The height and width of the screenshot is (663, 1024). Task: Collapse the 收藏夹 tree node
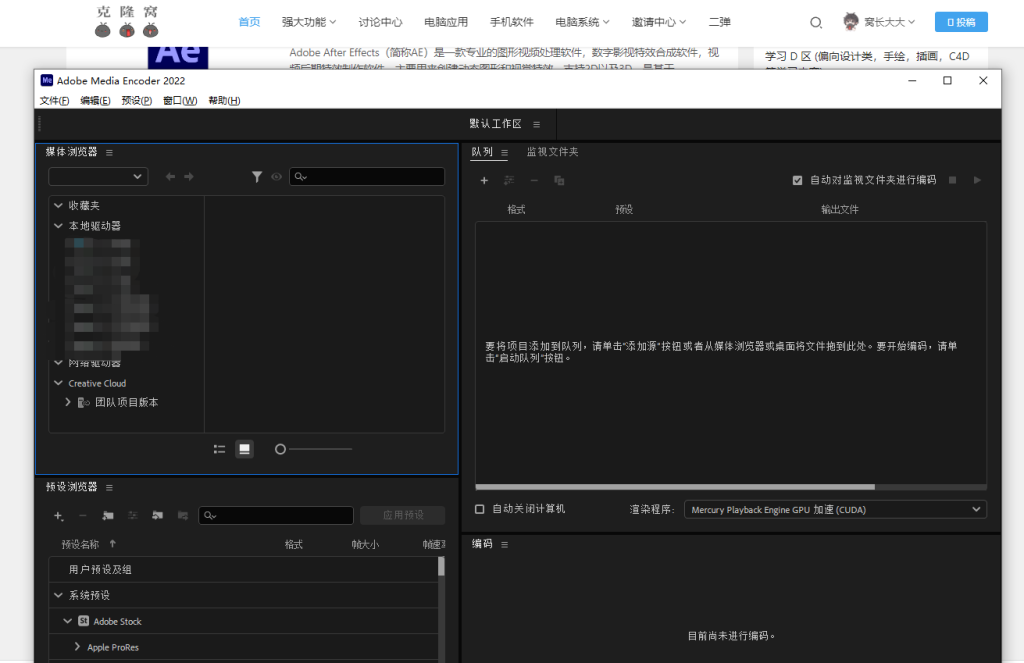tap(58, 206)
